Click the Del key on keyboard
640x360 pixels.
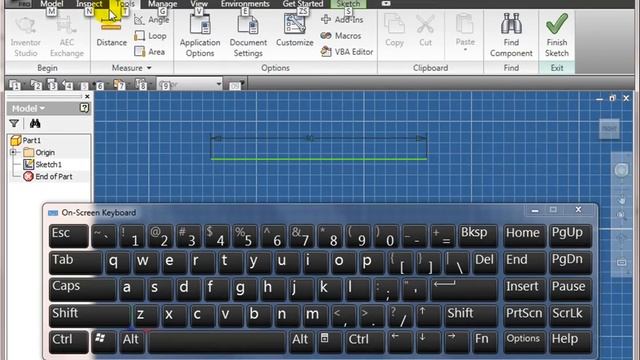click(484, 262)
